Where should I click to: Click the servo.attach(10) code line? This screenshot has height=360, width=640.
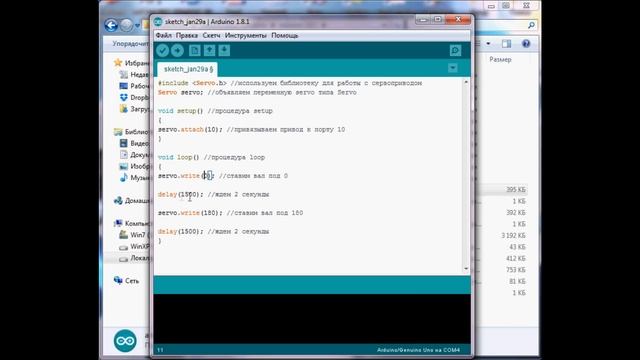tap(251, 130)
